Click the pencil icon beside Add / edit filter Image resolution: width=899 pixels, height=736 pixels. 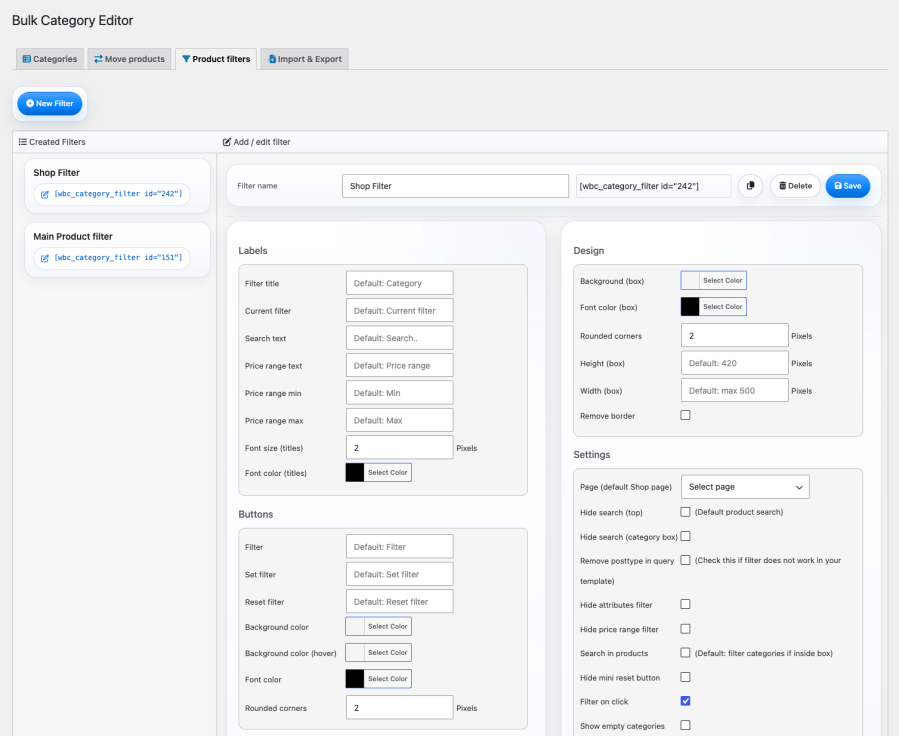(226, 142)
